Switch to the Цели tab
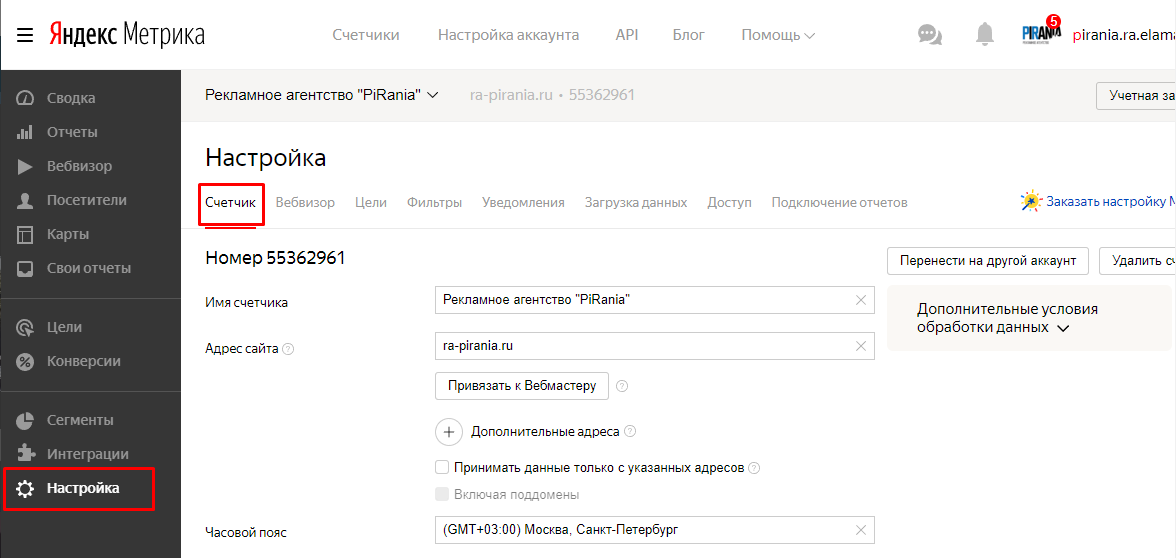Screen dimensions: 1176x558 pyautogui.click(x=370, y=202)
